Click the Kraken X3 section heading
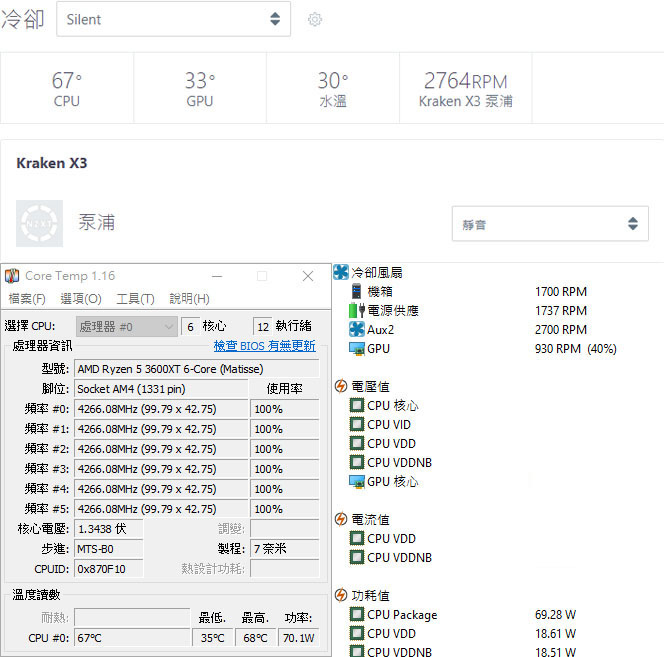664x657 pixels. 52,163
